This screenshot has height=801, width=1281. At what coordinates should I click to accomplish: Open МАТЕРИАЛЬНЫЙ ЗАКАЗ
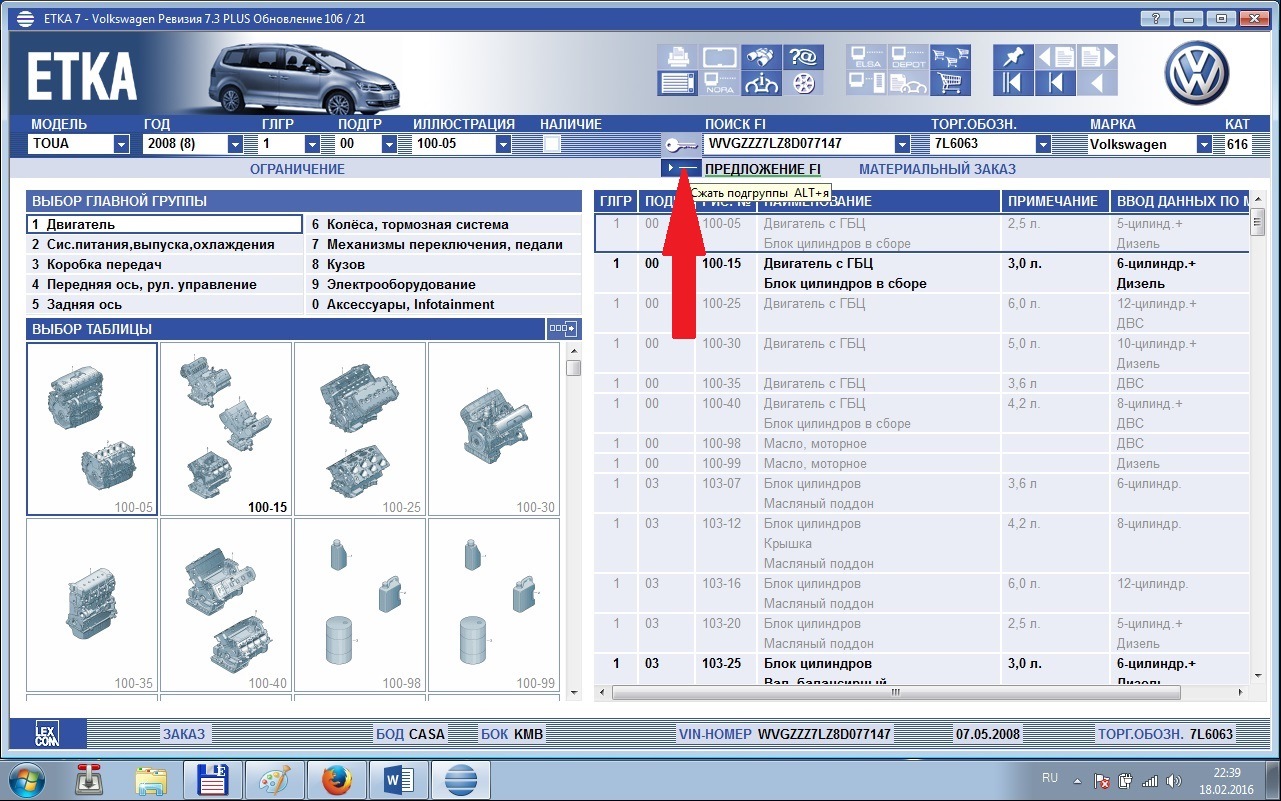937,169
